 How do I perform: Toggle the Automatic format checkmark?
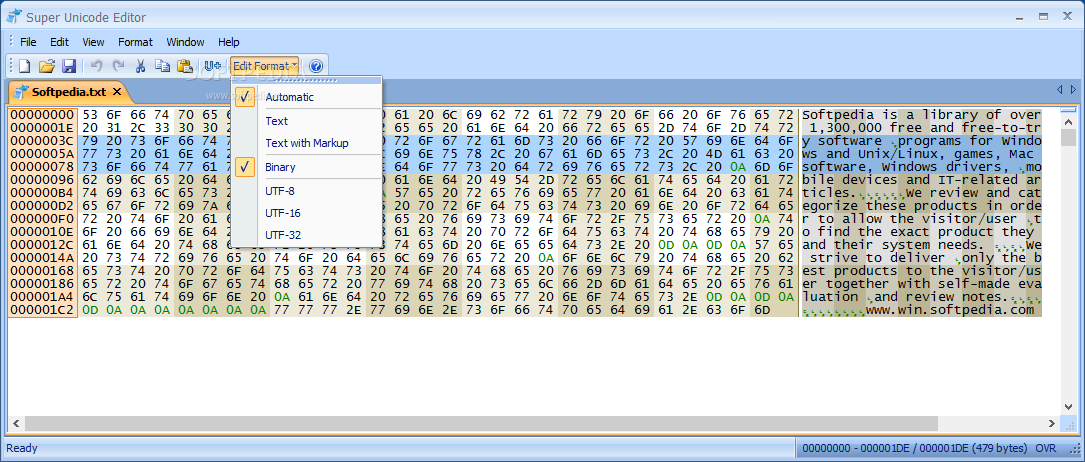coord(245,97)
